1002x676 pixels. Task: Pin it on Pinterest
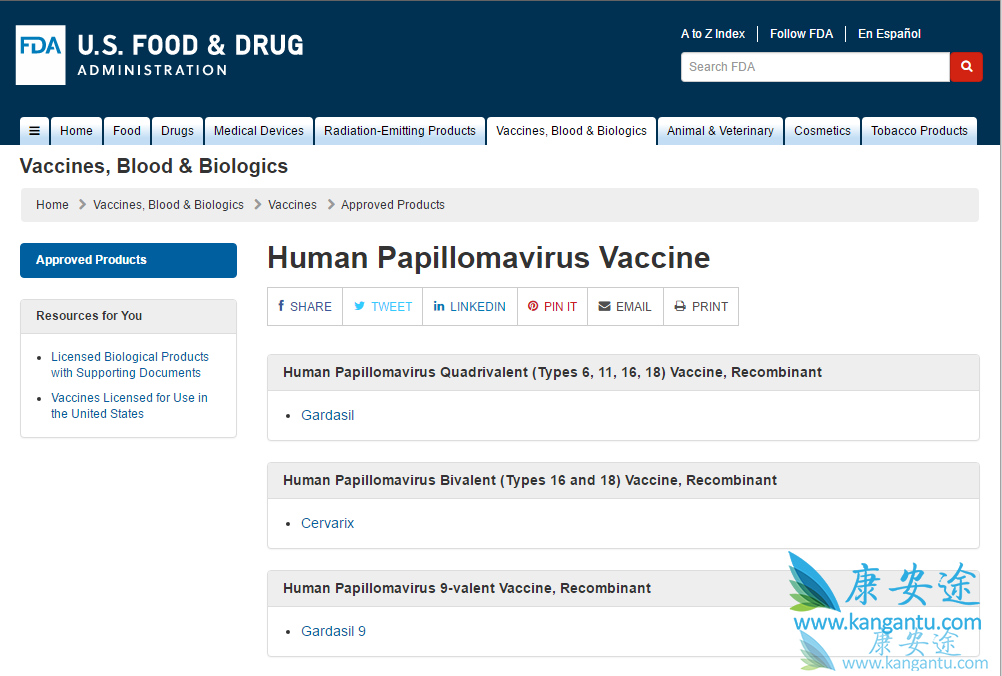pyautogui.click(x=552, y=307)
